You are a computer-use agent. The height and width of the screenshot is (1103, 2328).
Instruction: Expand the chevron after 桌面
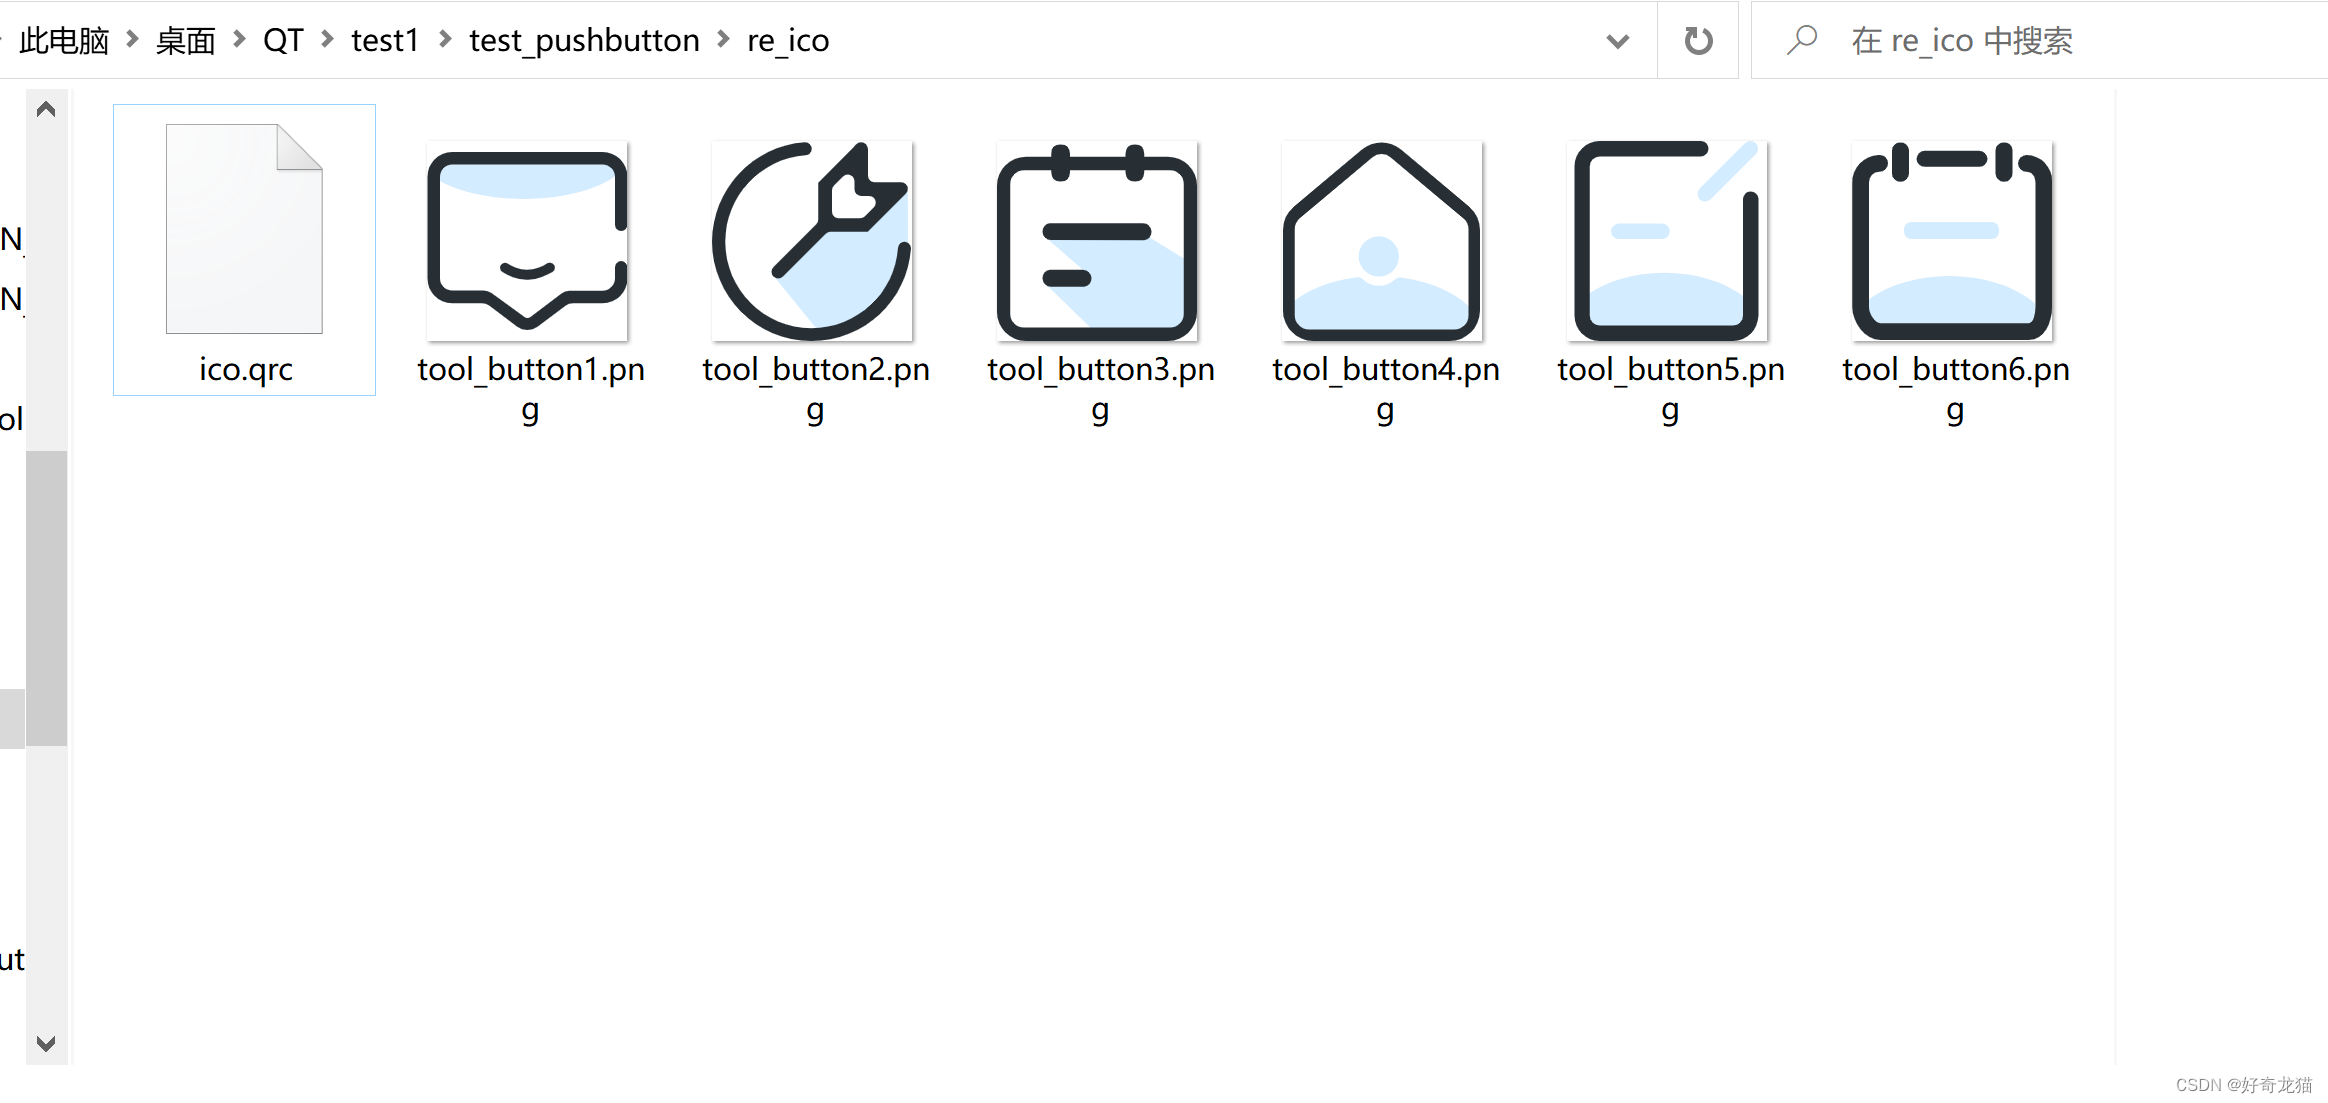pos(239,40)
